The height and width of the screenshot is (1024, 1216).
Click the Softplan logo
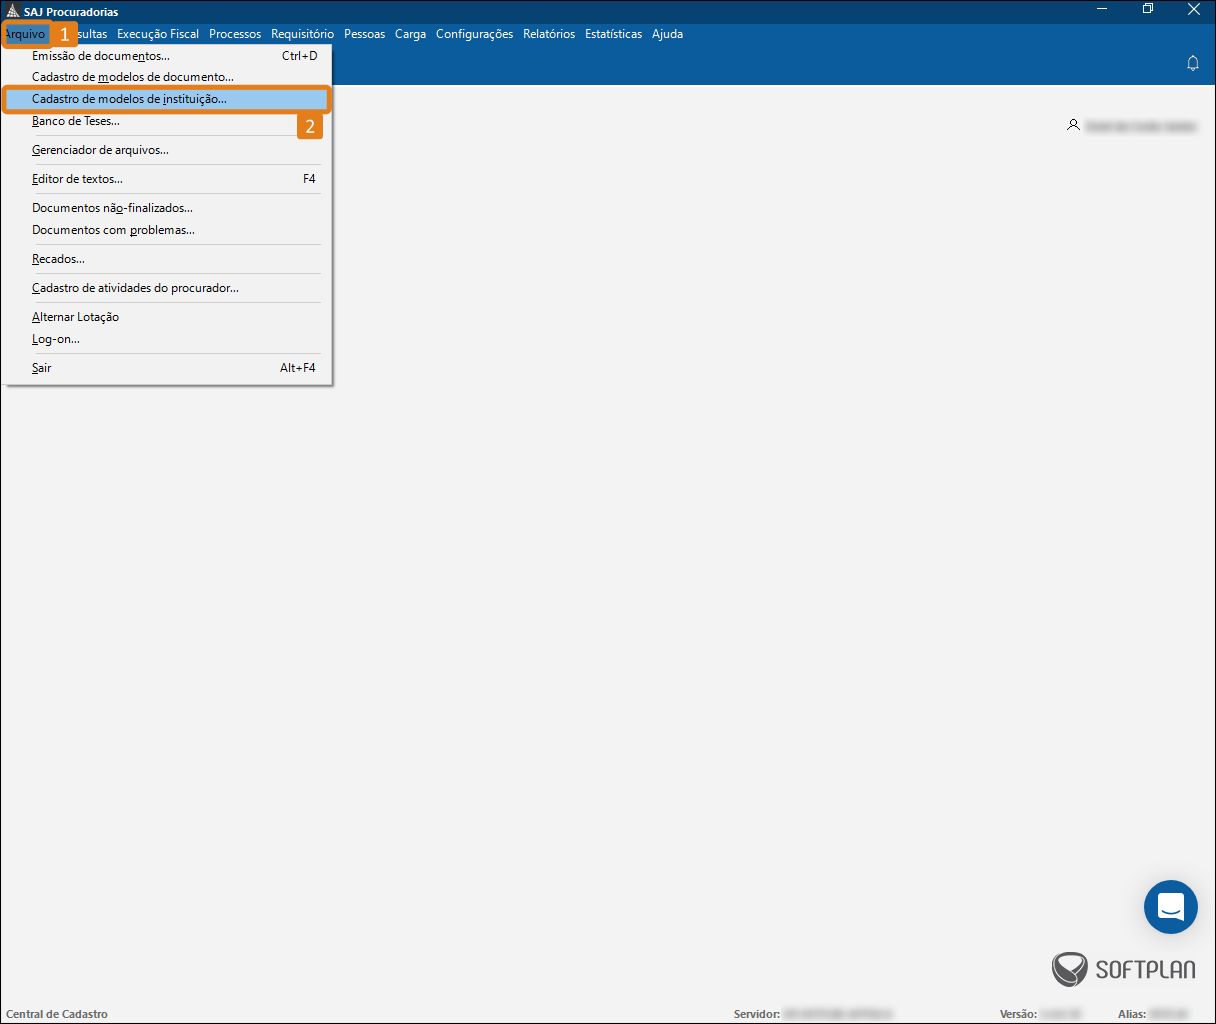[1123, 969]
